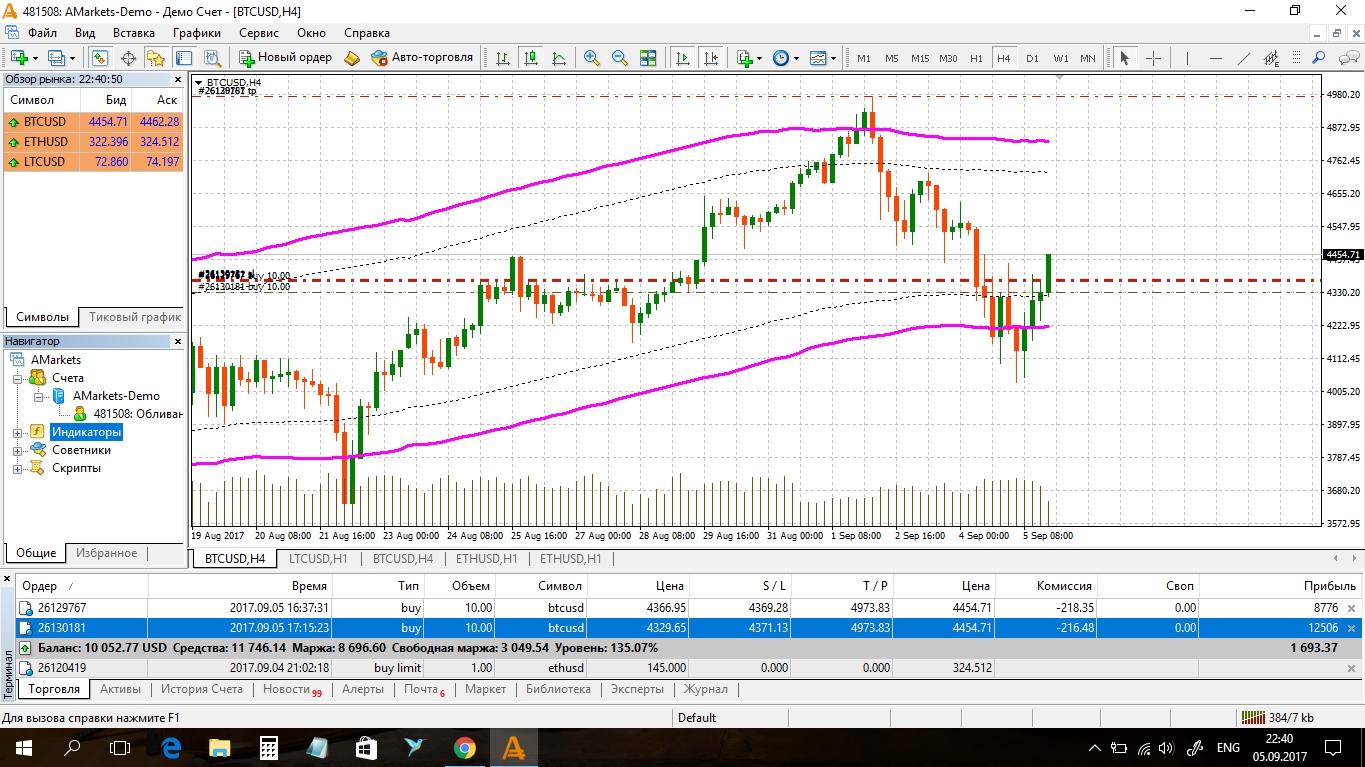The image size is (1365, 767).
Task: Open dropdown arrow beside templates icon
Action: [833, 58]
